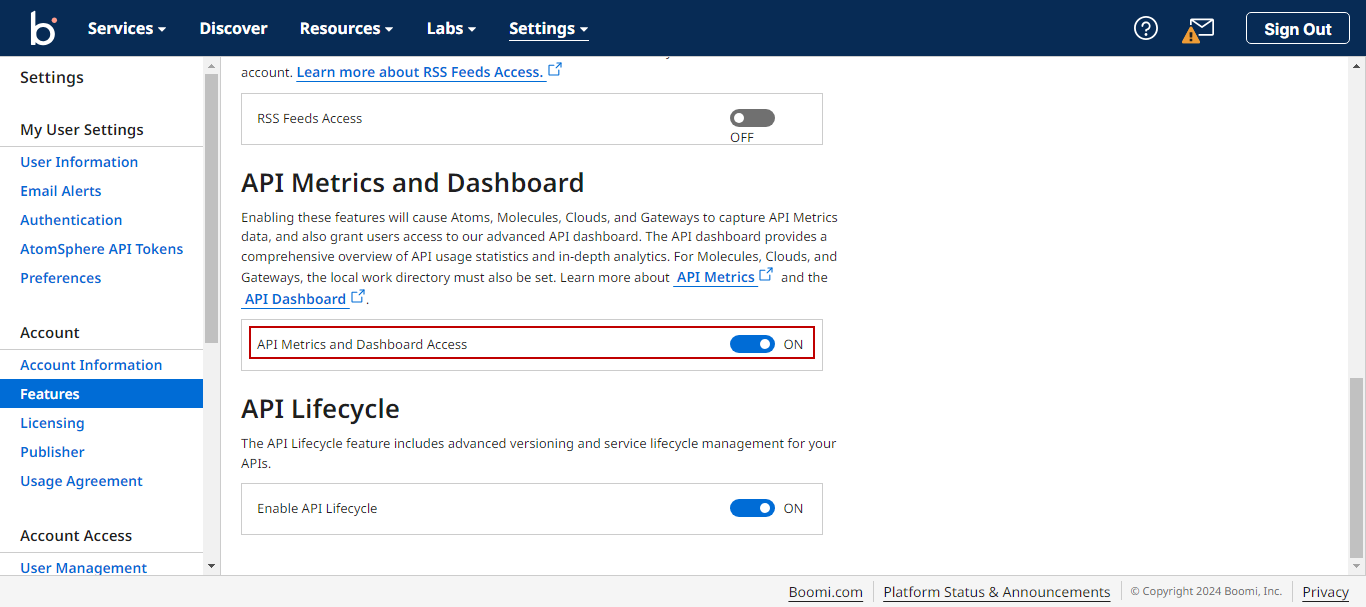Open the Privacy footer link
Screen dimensions: 1366x607
1326,592
